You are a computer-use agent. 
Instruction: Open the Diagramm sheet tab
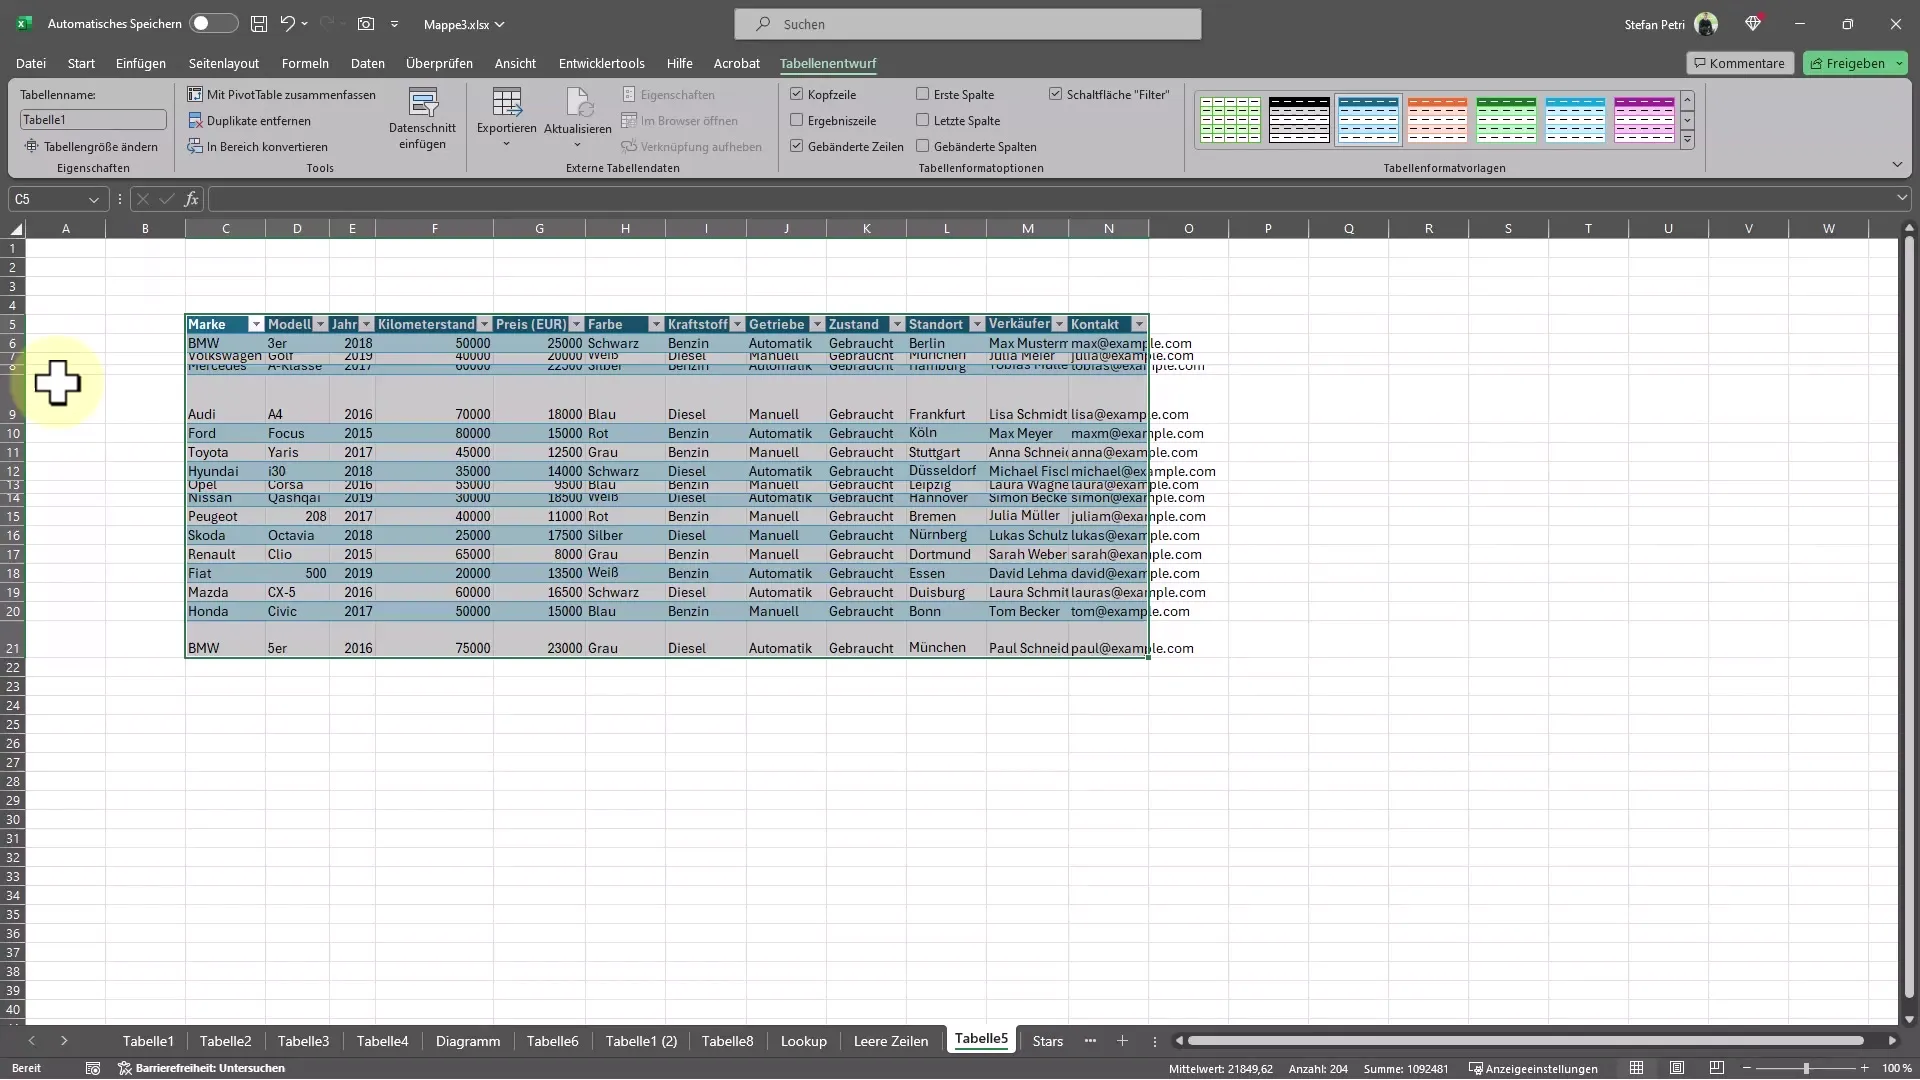coord(468,1041)
